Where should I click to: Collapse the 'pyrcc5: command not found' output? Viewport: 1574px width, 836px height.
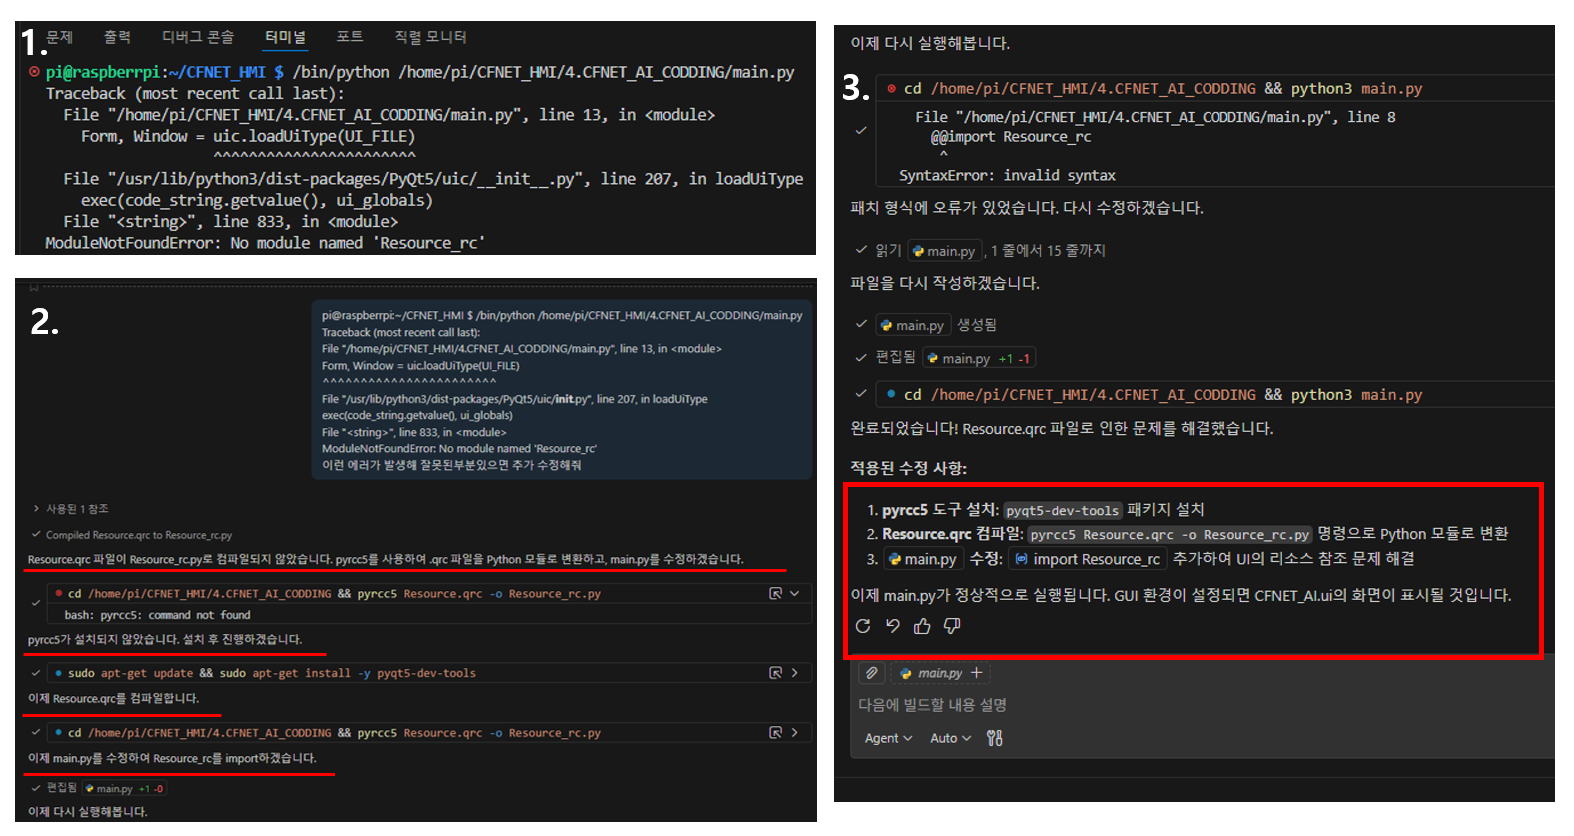pos(795,594)
